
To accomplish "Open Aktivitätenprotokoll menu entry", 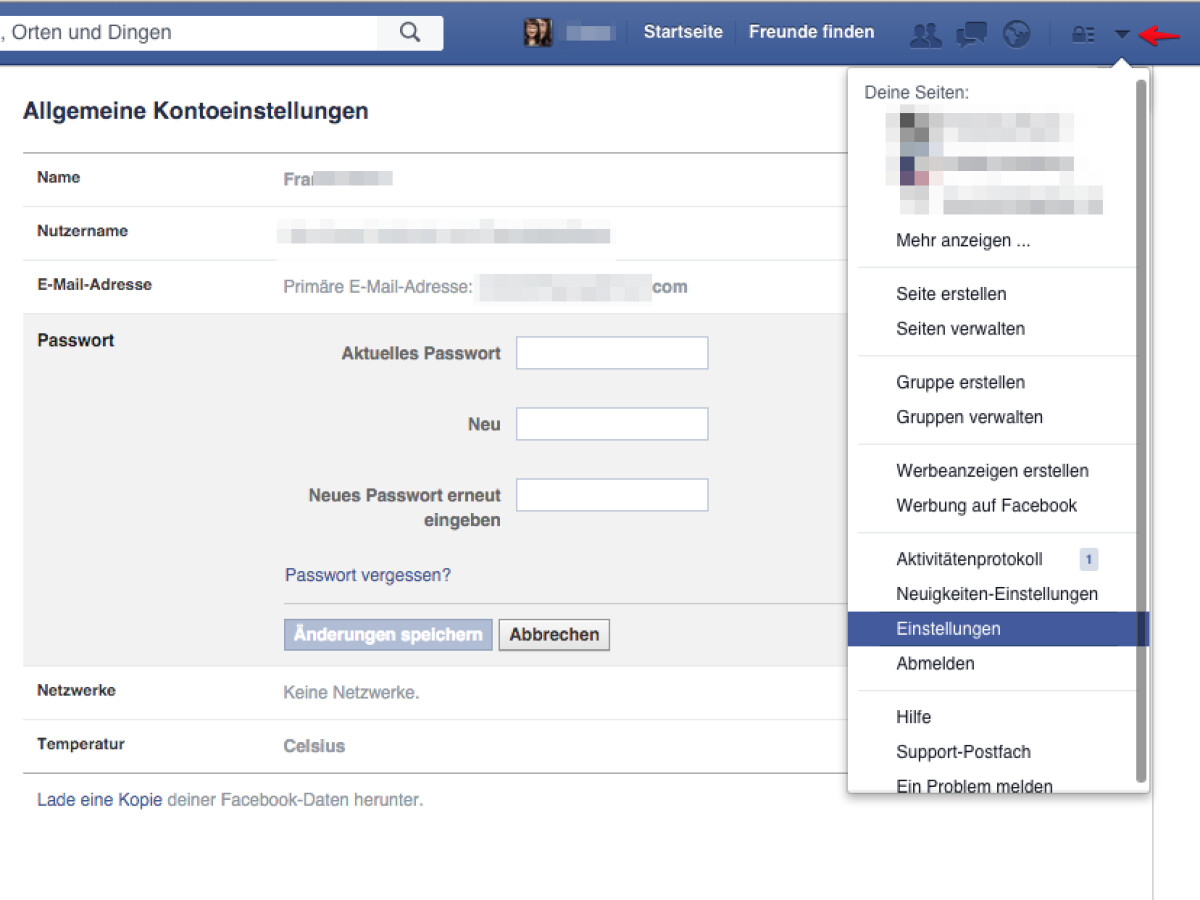I will point(969,560).
